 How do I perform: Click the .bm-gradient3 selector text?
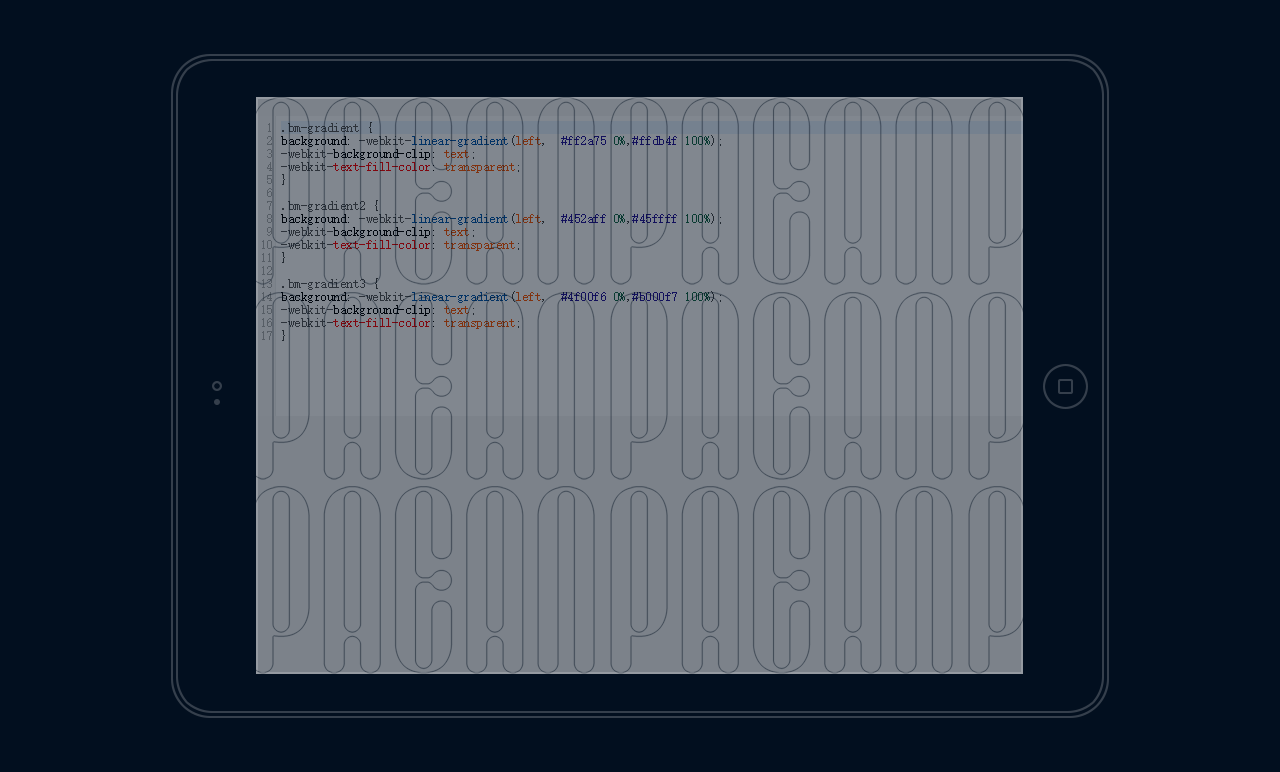[323, 284]
